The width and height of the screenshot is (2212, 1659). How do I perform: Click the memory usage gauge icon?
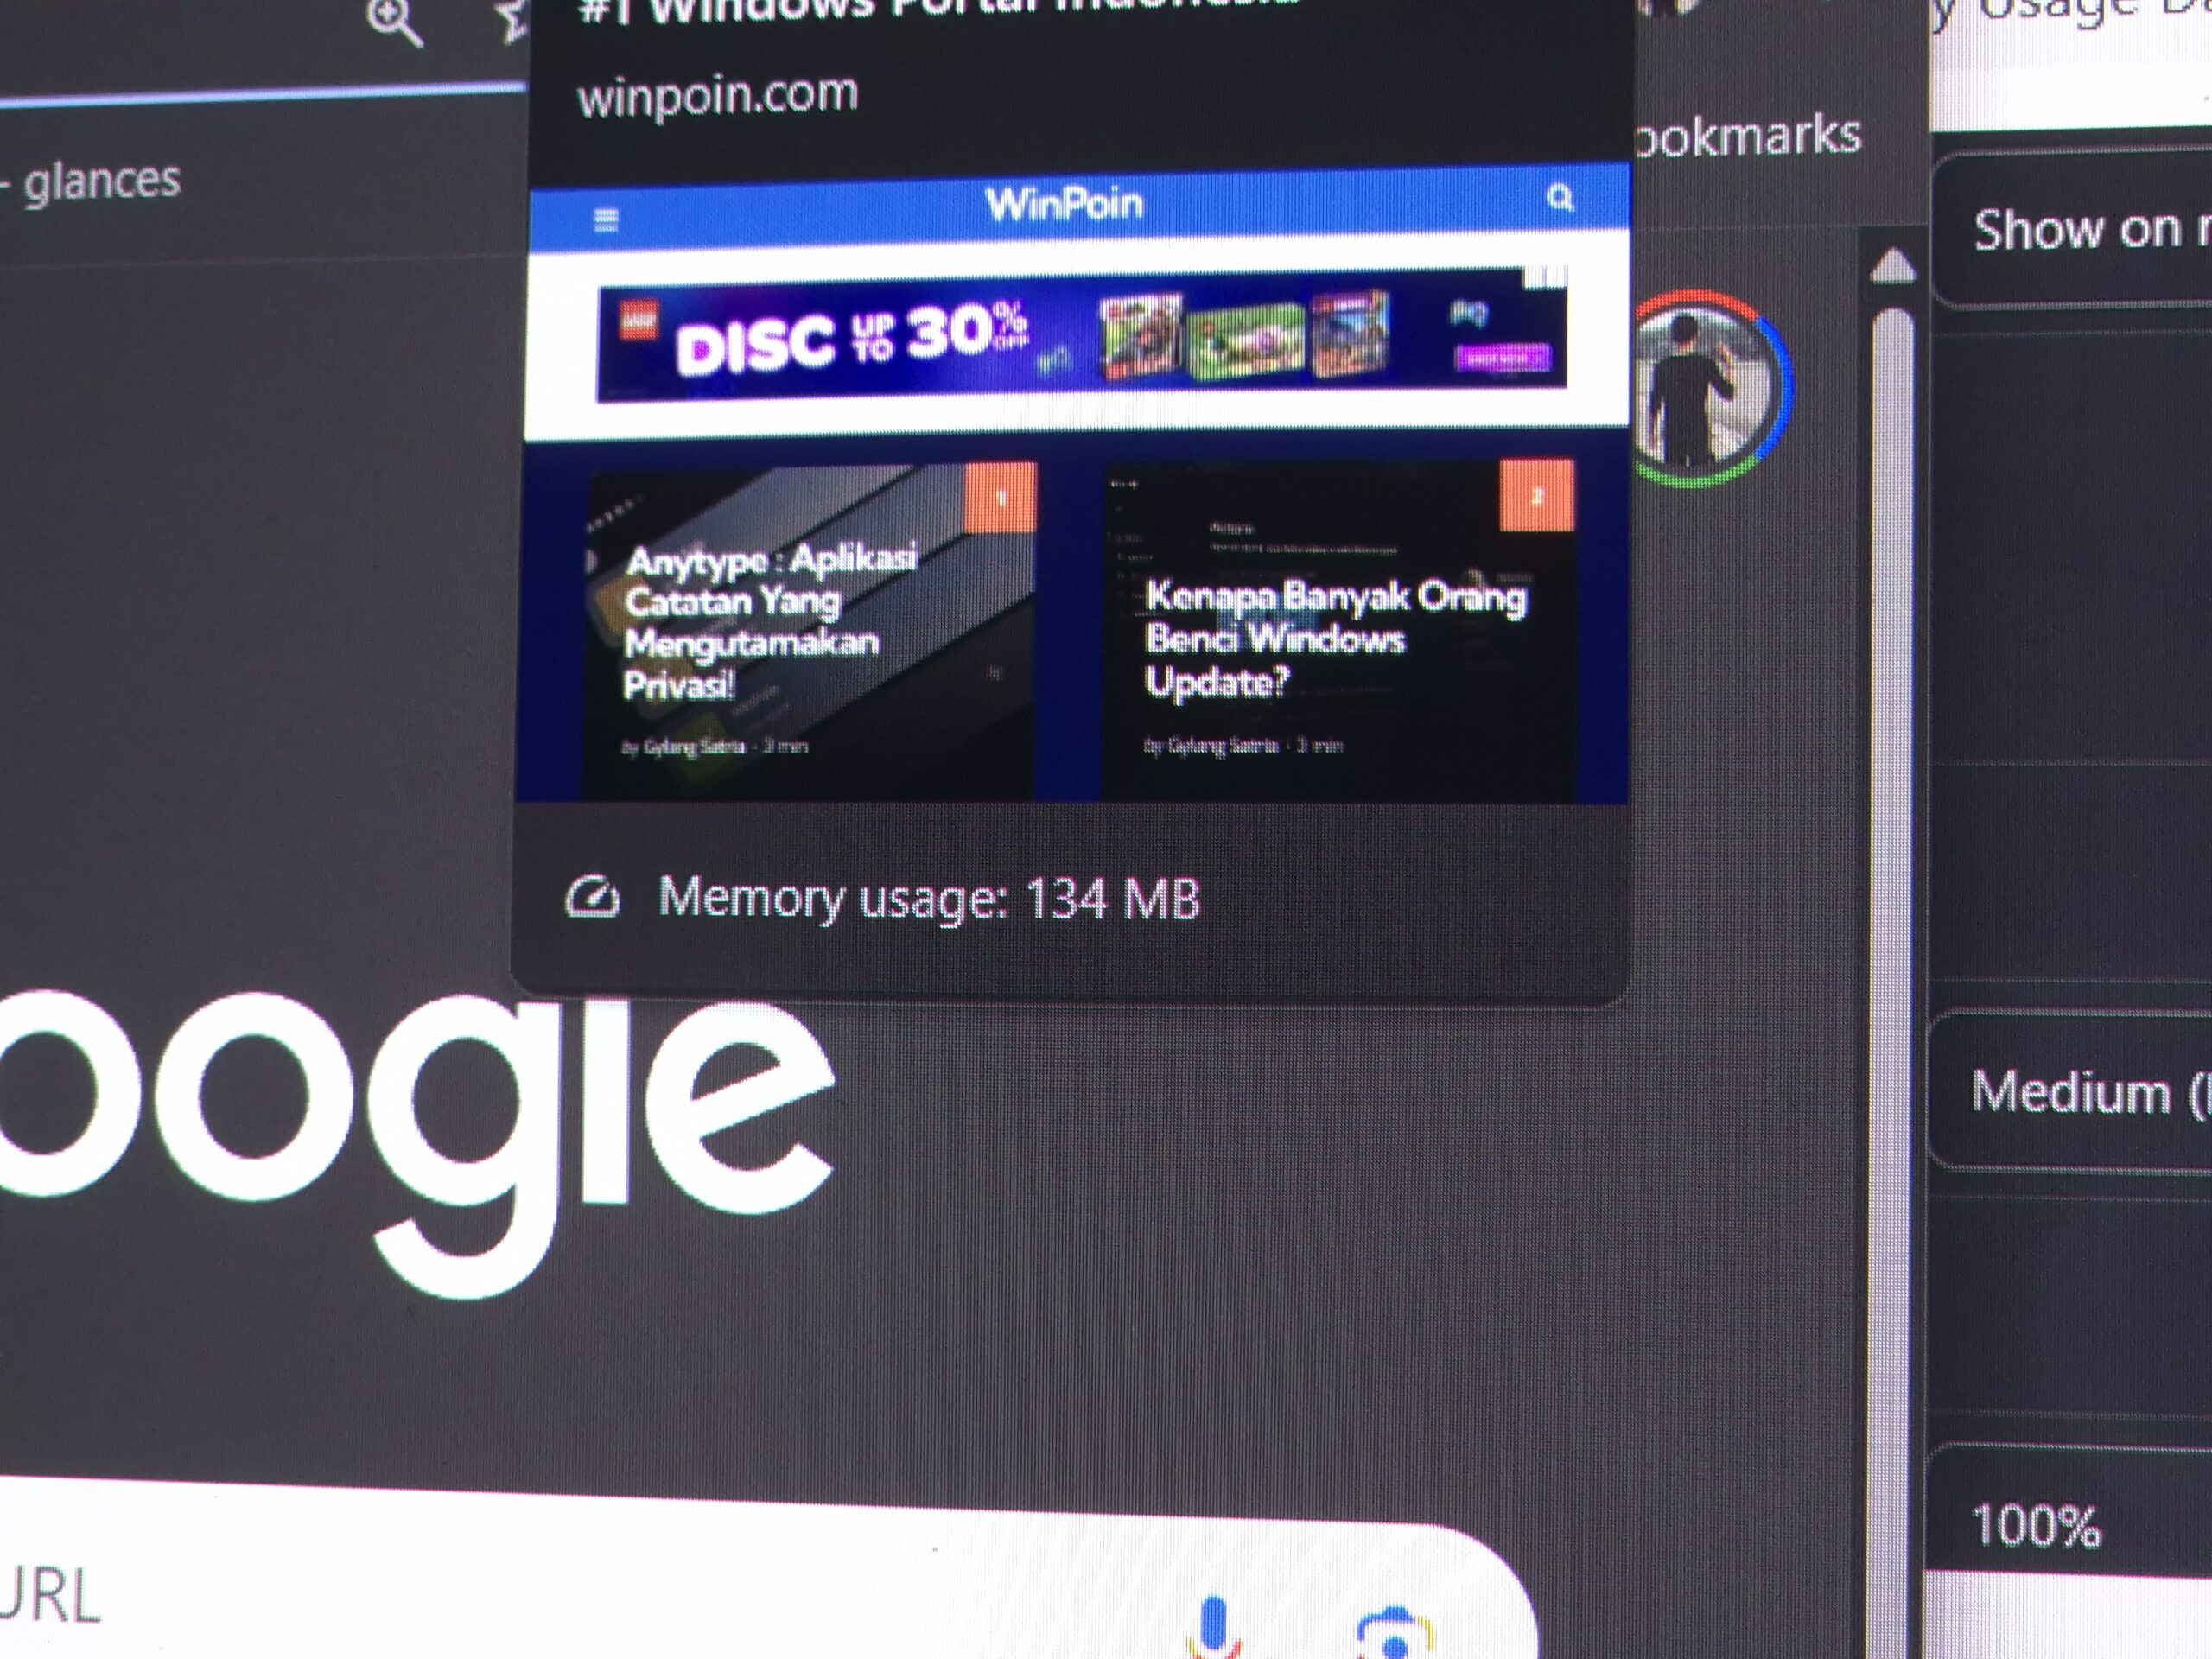(x=592, y=897)
